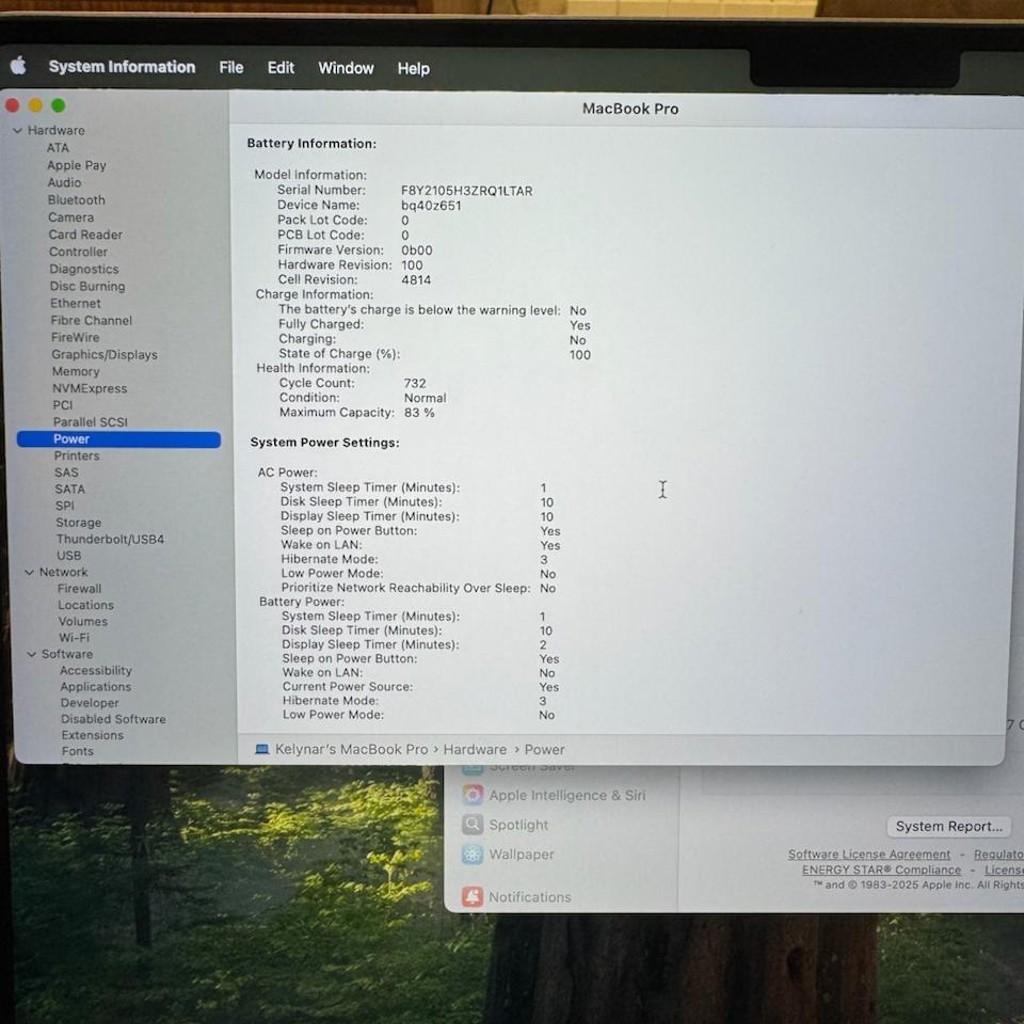Select Memory in the sidebar
Image resolution: width=1024 pixels, height=1024 pixels.
pyautogui.click(x=76, y=371)
